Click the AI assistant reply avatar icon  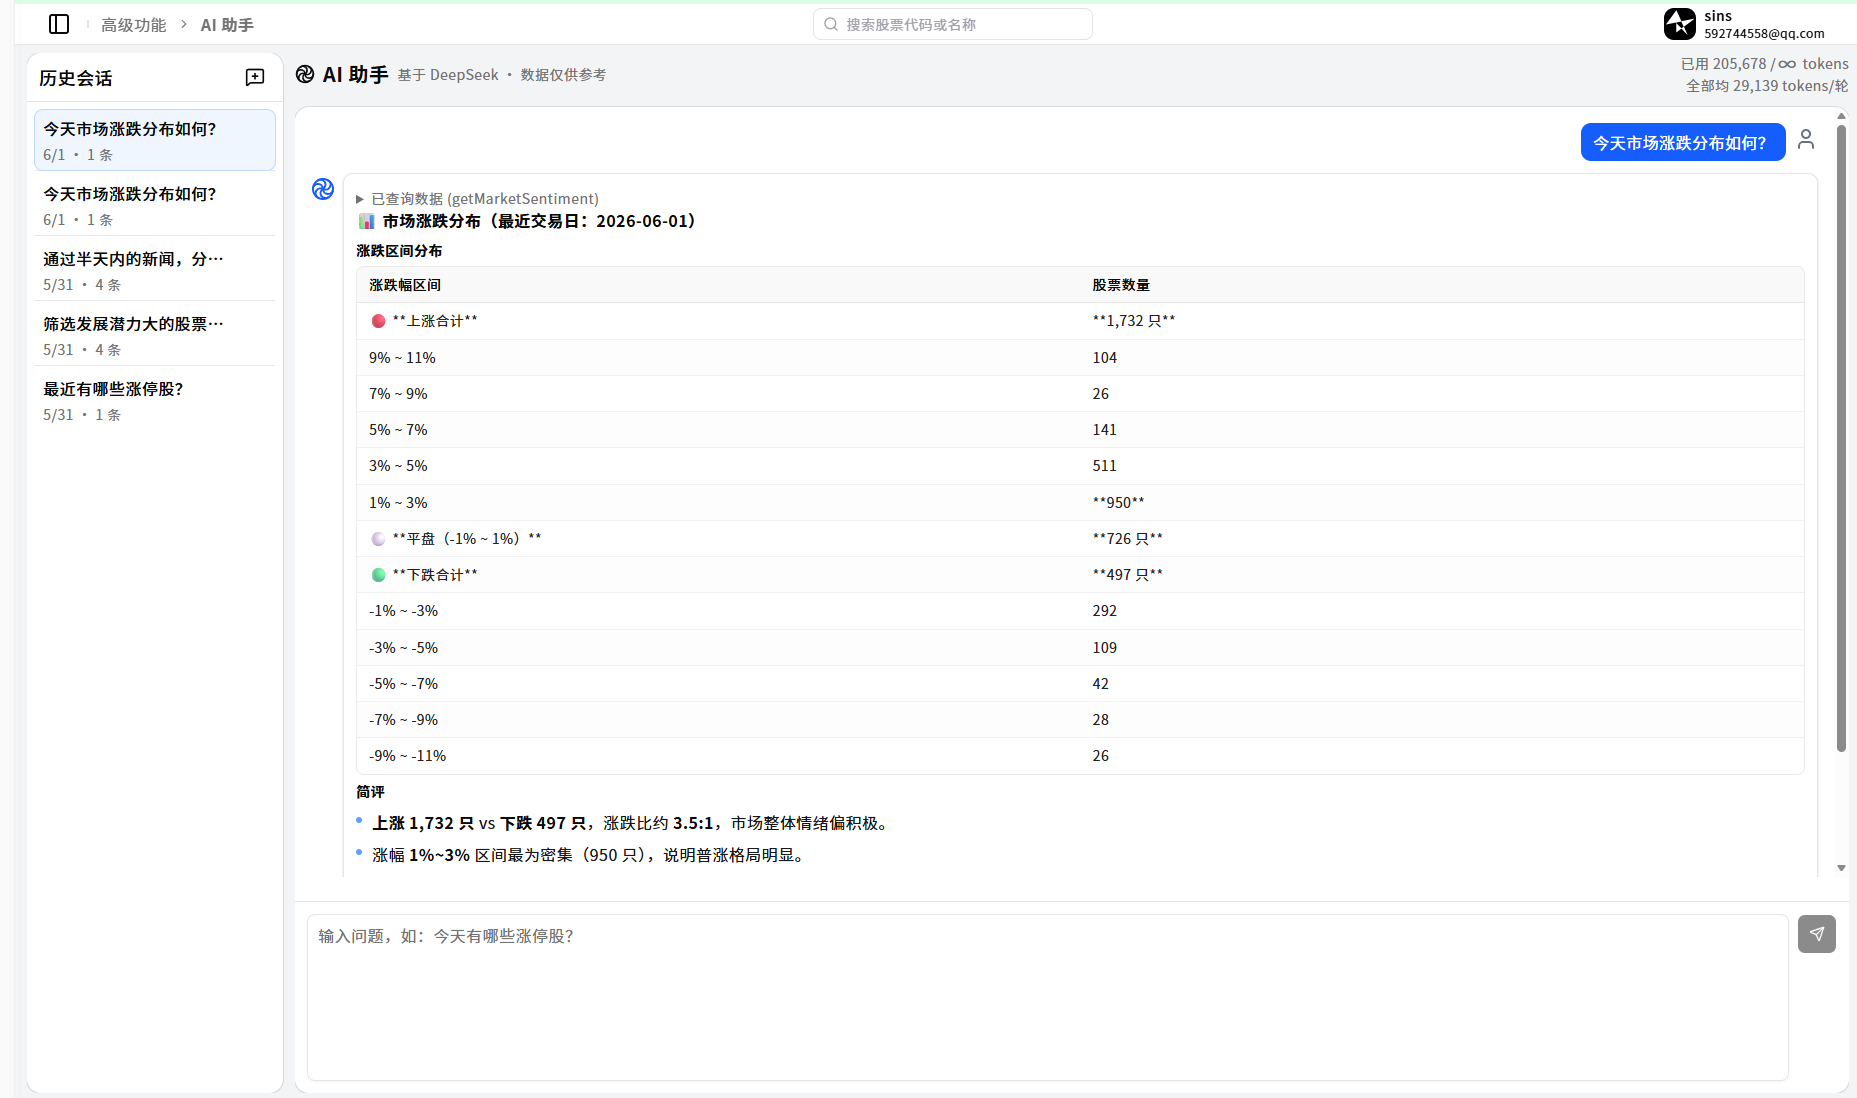(323, 189)
